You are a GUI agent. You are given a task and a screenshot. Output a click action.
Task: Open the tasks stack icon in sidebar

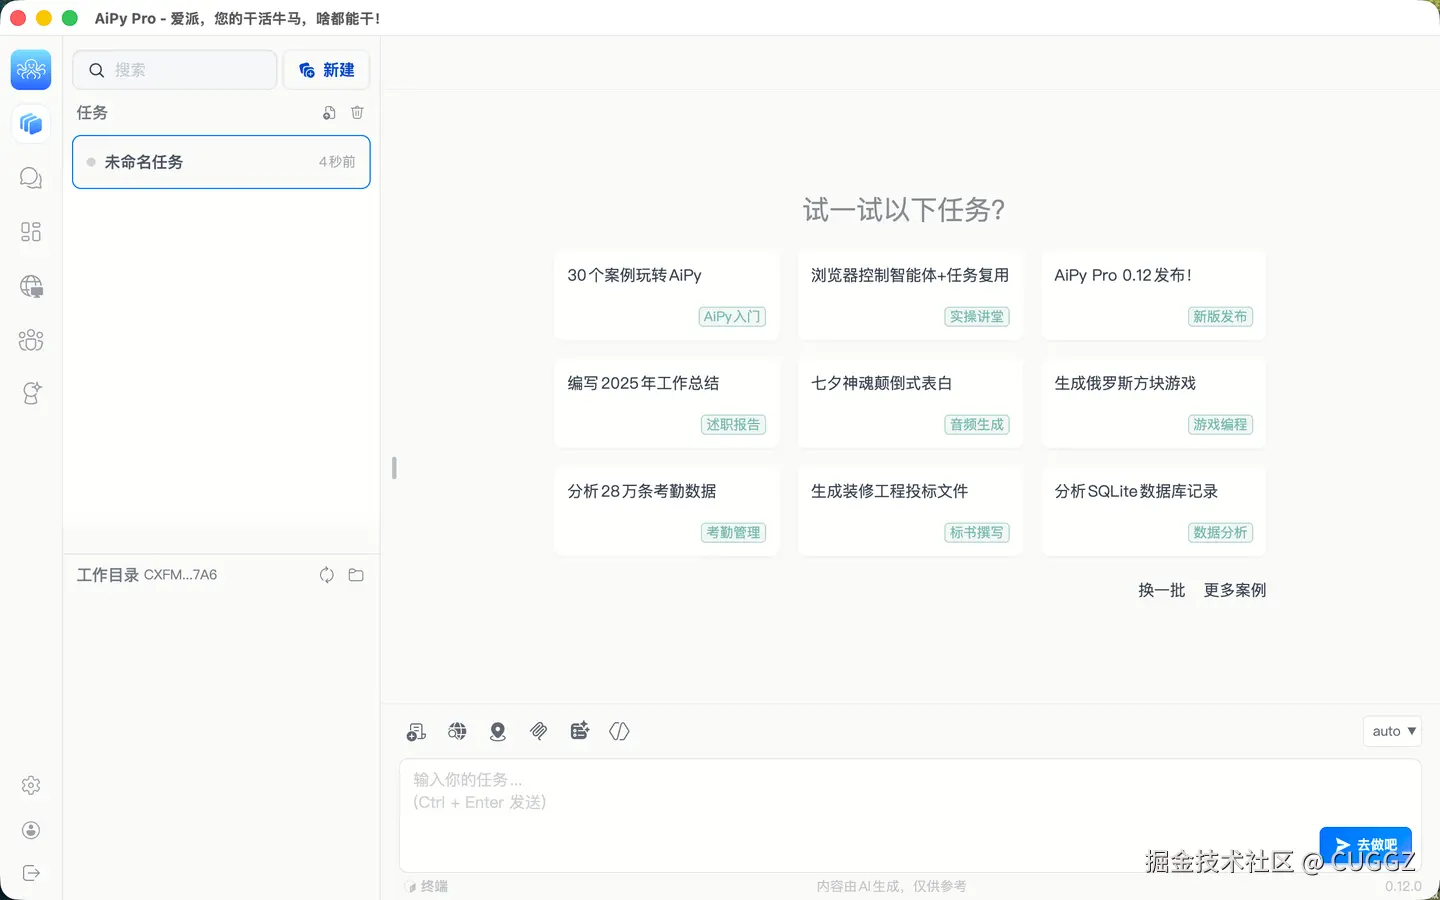[x=31, y=124]
